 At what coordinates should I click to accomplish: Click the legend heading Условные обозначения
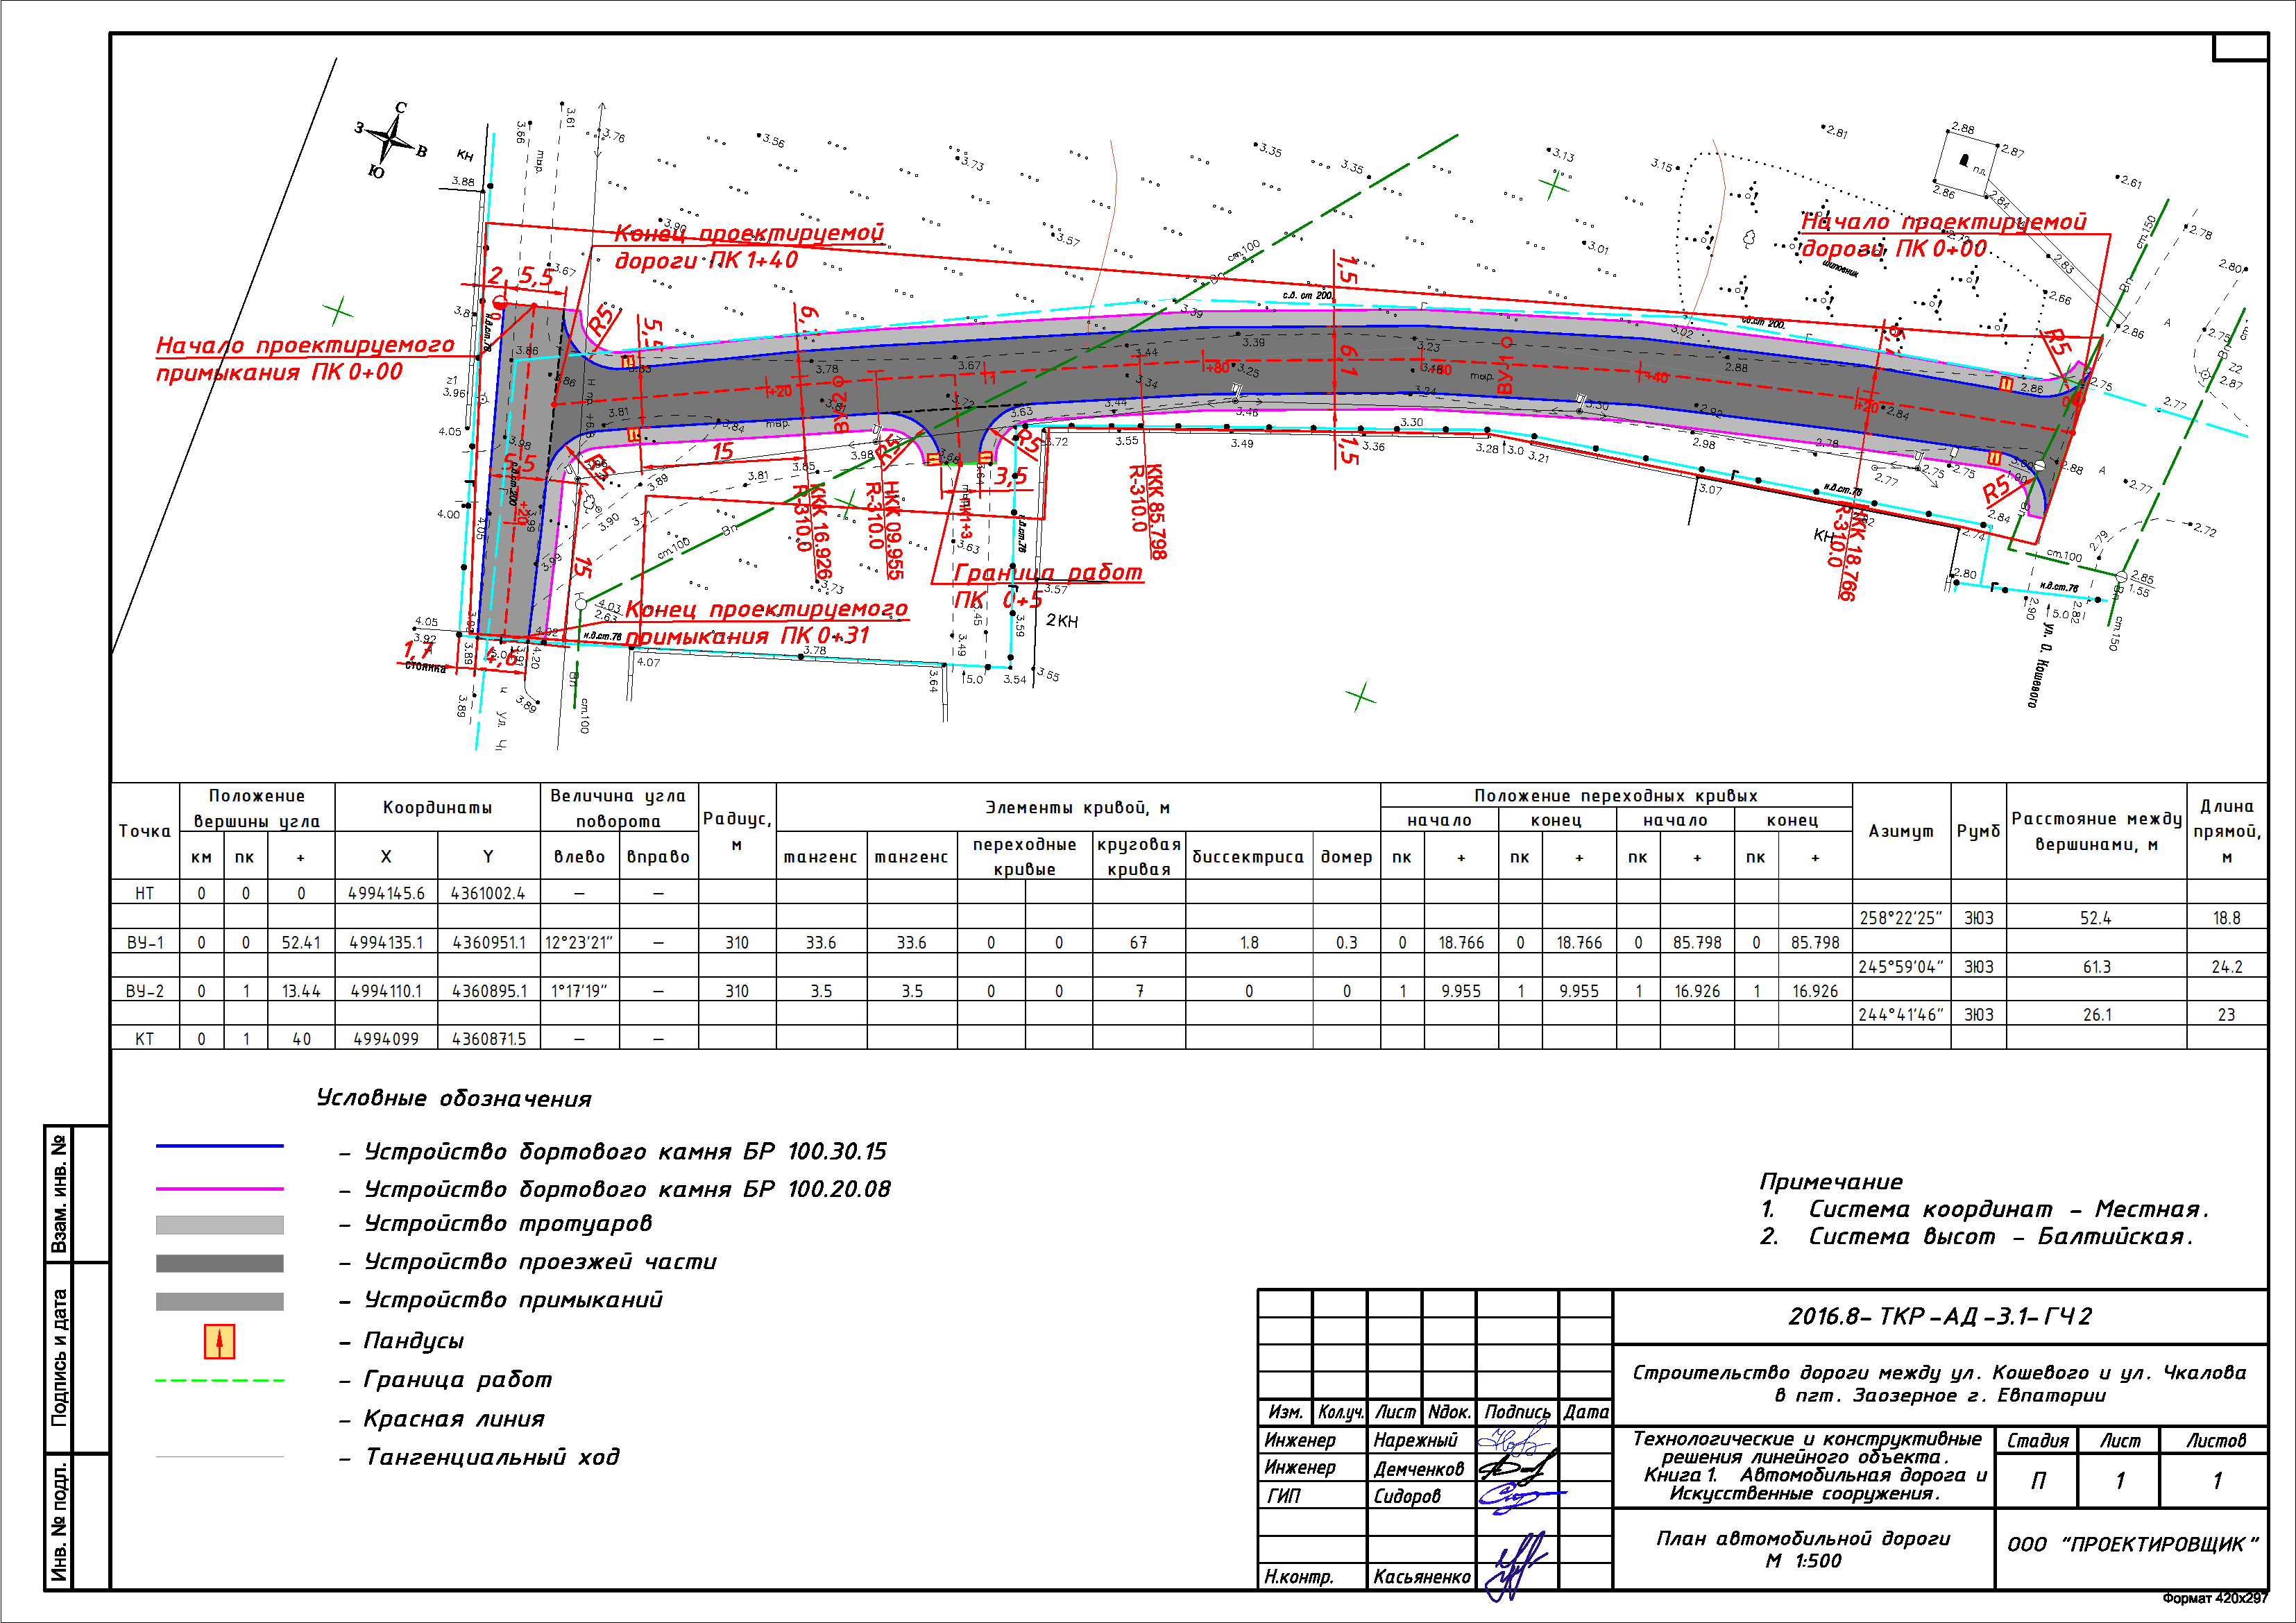pyautogui.click(x=454, y=1098)
